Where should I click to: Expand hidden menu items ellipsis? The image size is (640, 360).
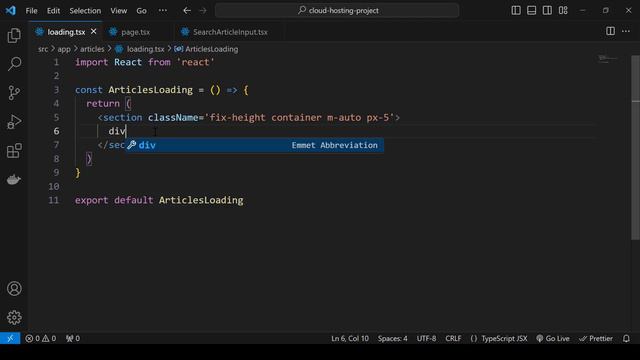[163, 11]
